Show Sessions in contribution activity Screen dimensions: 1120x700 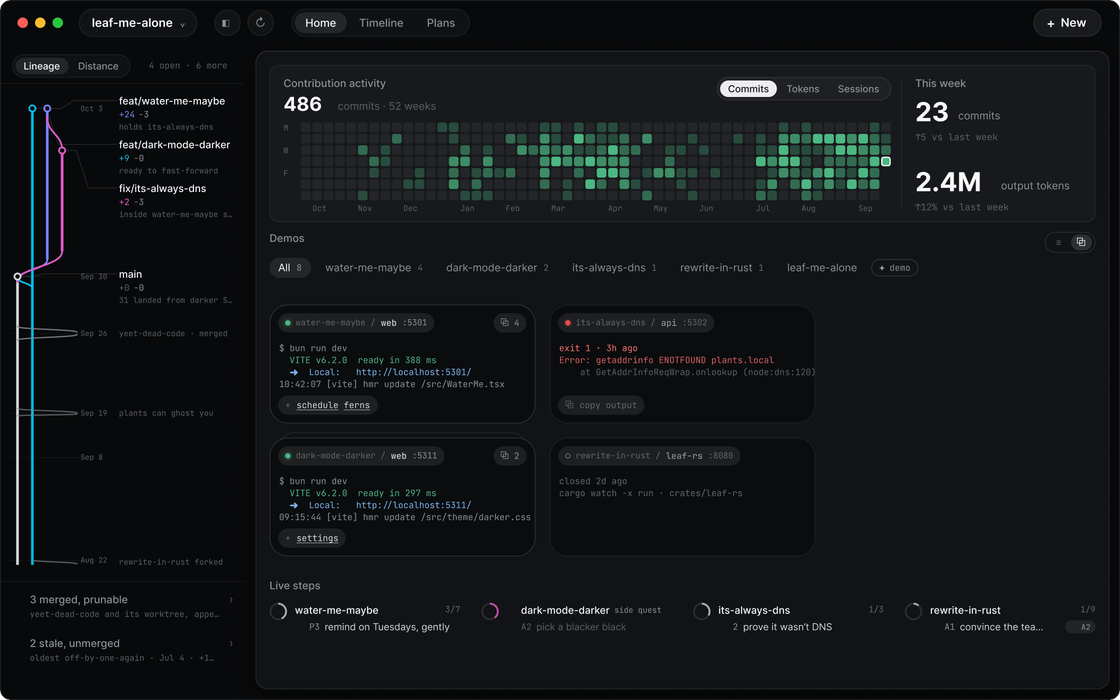[x=858, y=89]
